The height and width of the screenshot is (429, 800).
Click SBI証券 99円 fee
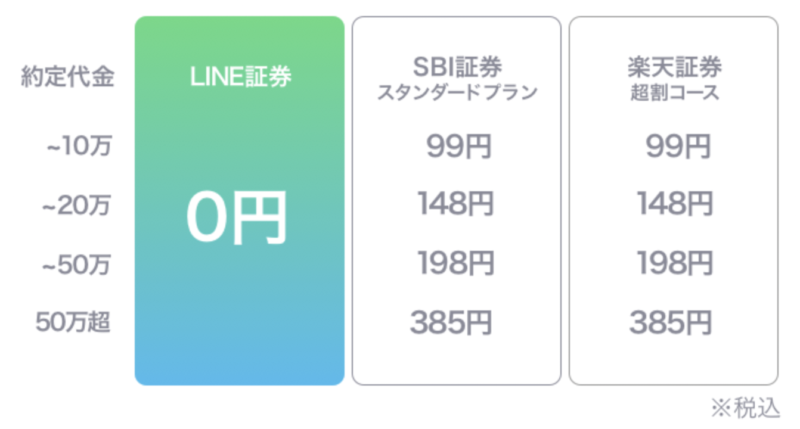pyautogui.click(x=459, y=146)
